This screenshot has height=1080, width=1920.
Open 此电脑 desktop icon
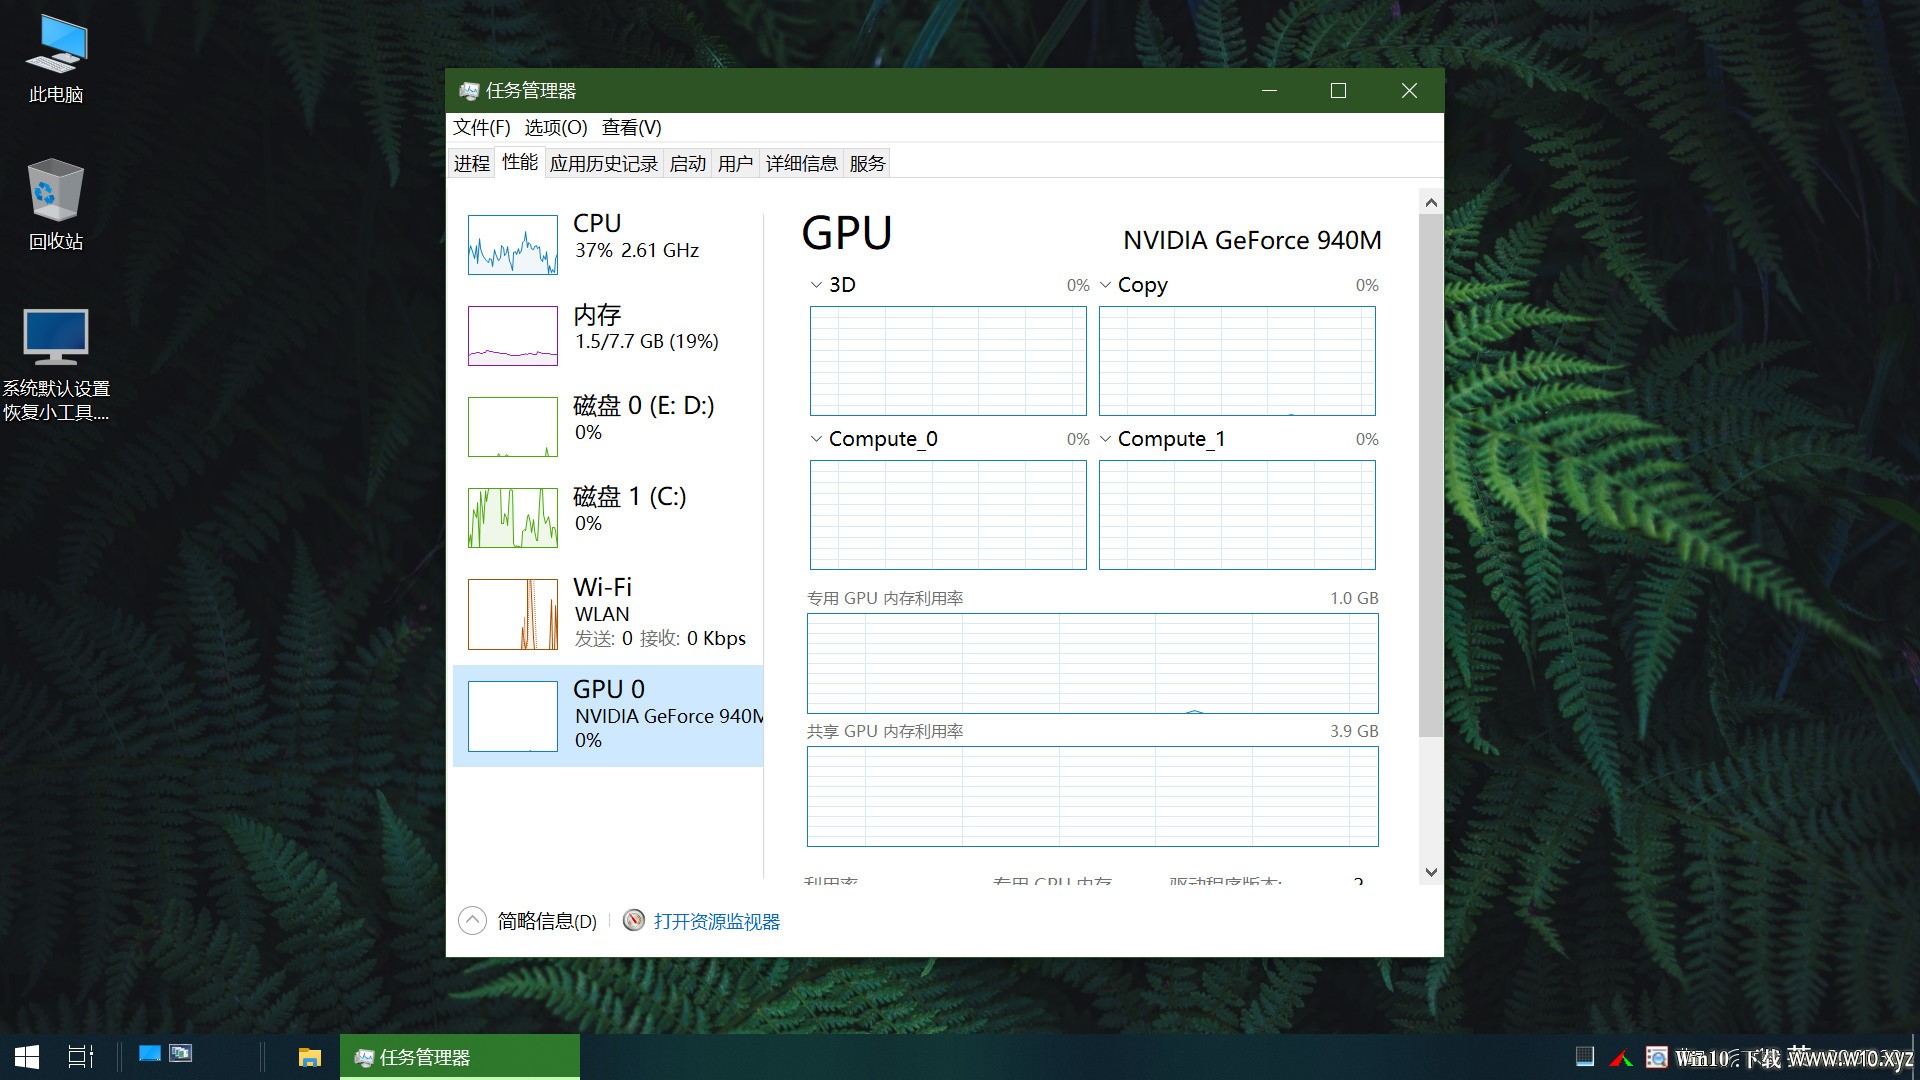(x=56, y=60)
